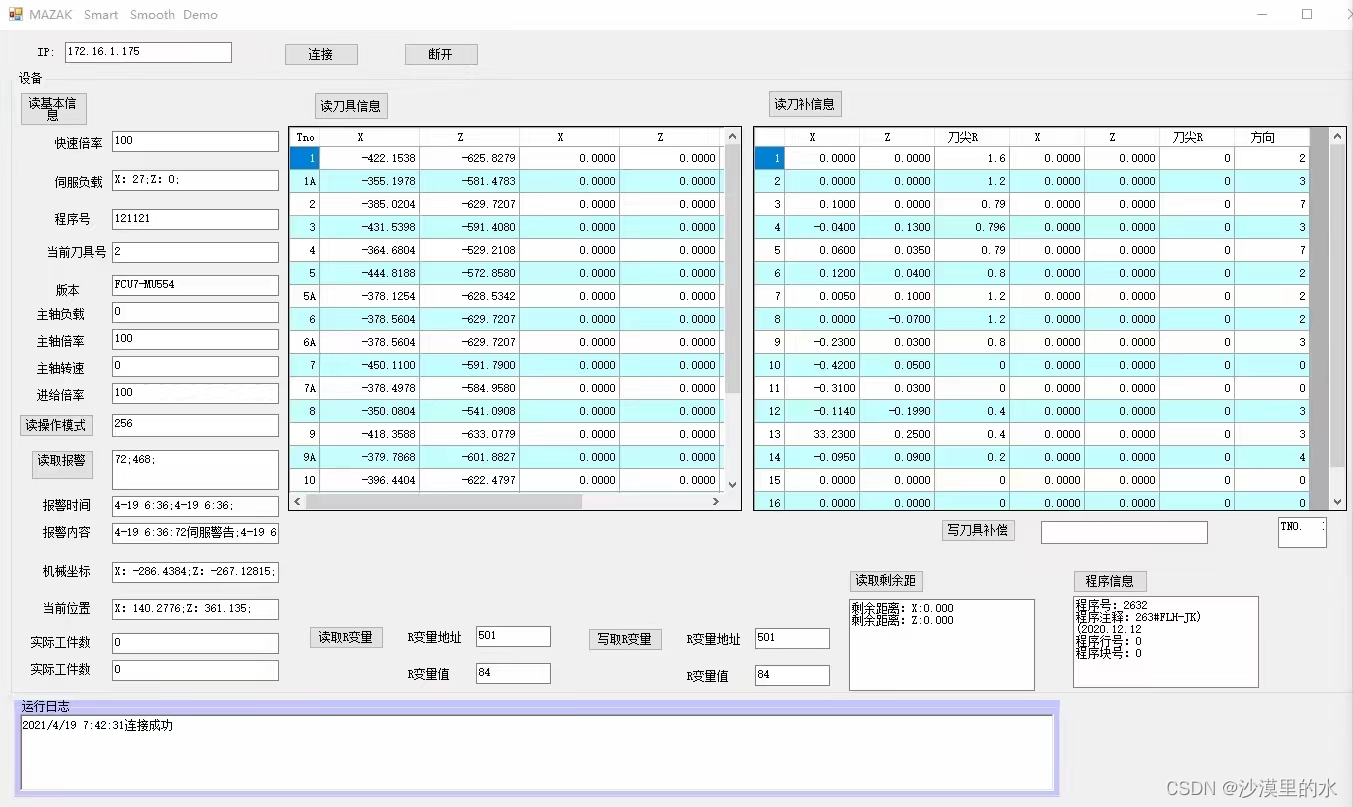
Task: Click the 程序号 field showing 121121
Action: click(x=195, y=219)
